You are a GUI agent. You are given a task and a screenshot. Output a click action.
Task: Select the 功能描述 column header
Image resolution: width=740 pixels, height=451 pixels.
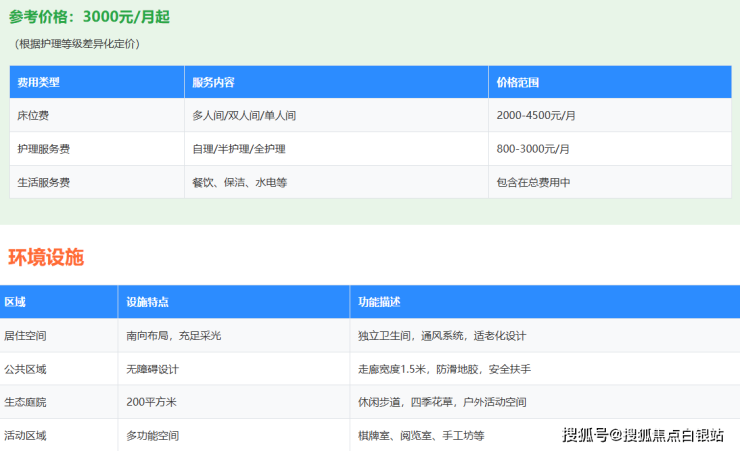pos(379,302)
